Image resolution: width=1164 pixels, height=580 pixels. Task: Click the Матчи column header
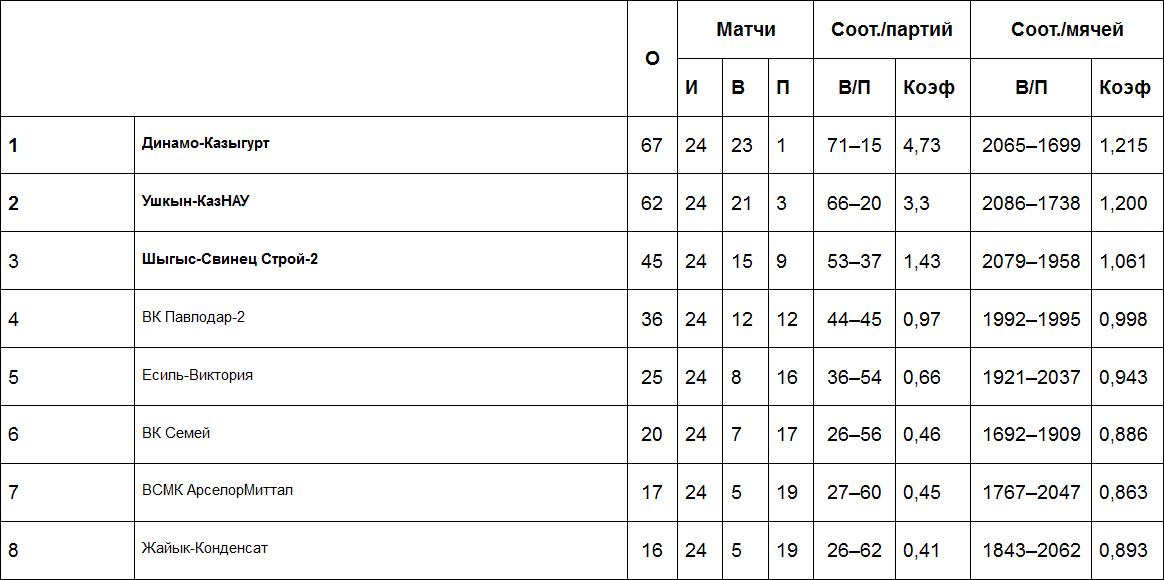[745, 29]
